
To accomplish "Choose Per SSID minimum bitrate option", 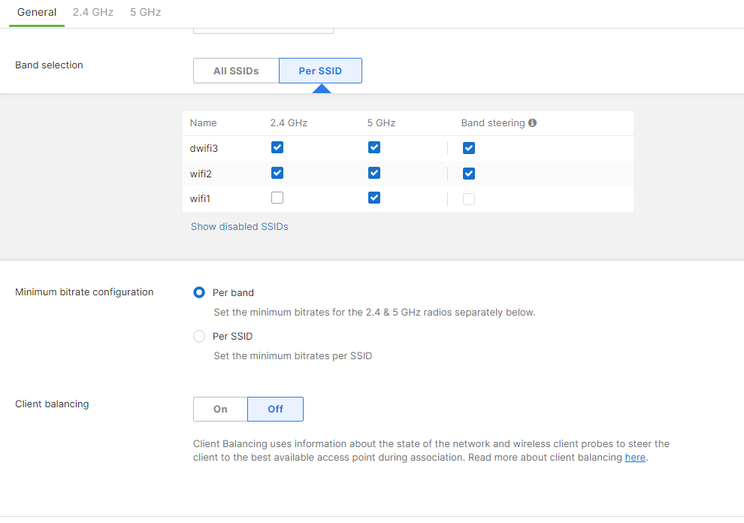I will 199,337.
